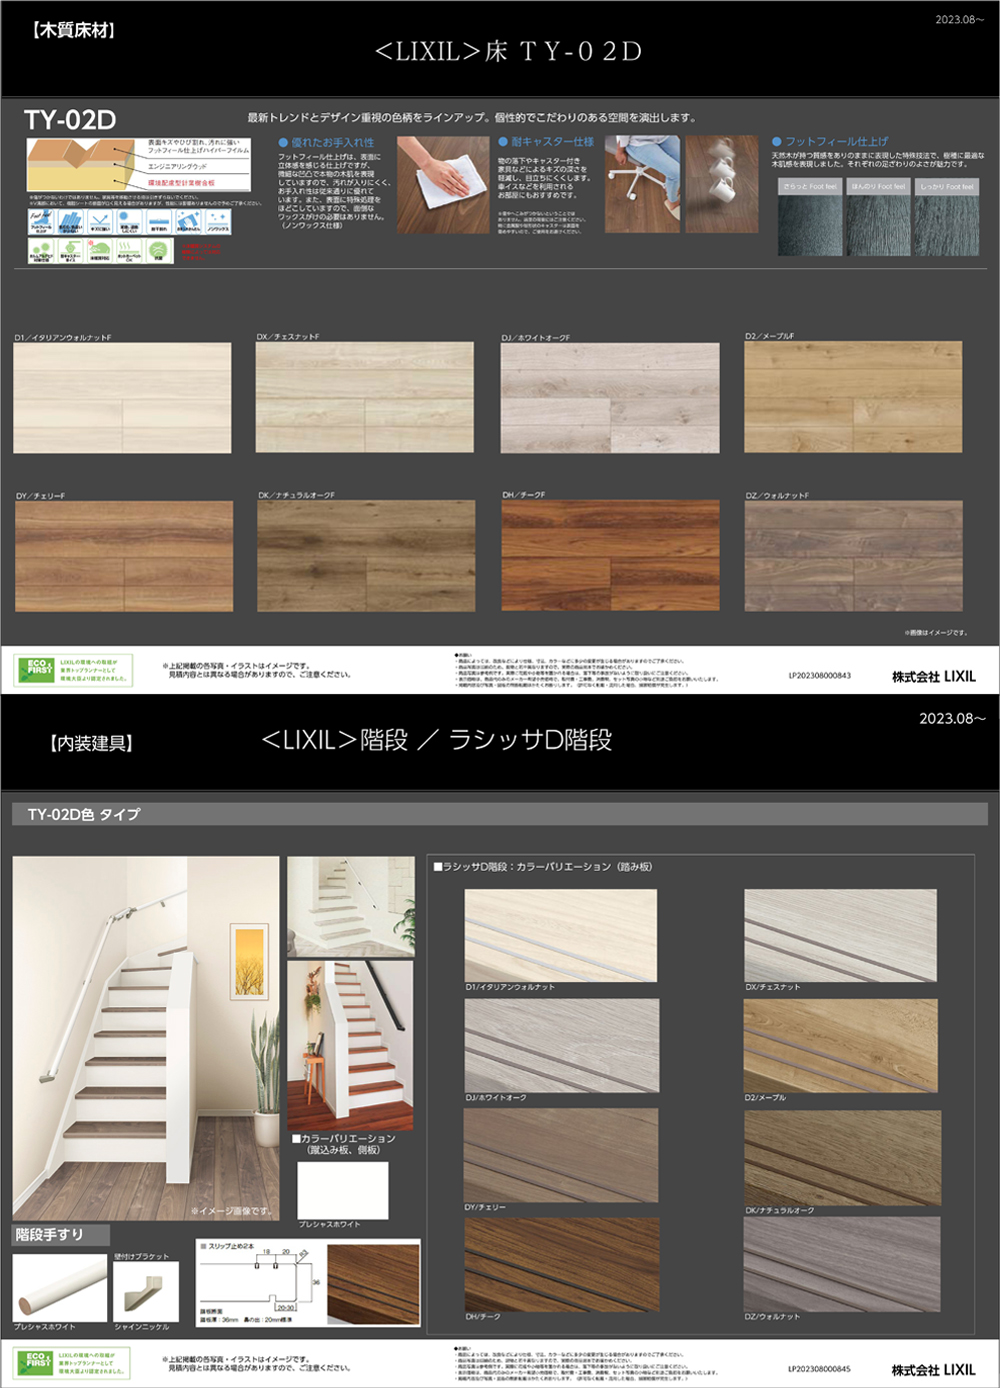Select the DX/チェスナットF floor swatch

365,397
